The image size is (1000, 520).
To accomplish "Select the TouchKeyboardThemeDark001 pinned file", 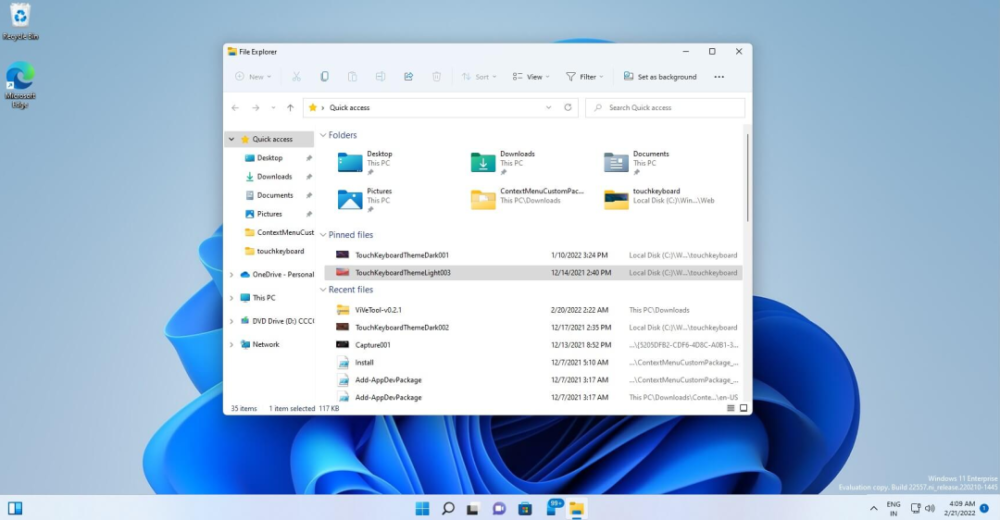I will coord(402,255).
